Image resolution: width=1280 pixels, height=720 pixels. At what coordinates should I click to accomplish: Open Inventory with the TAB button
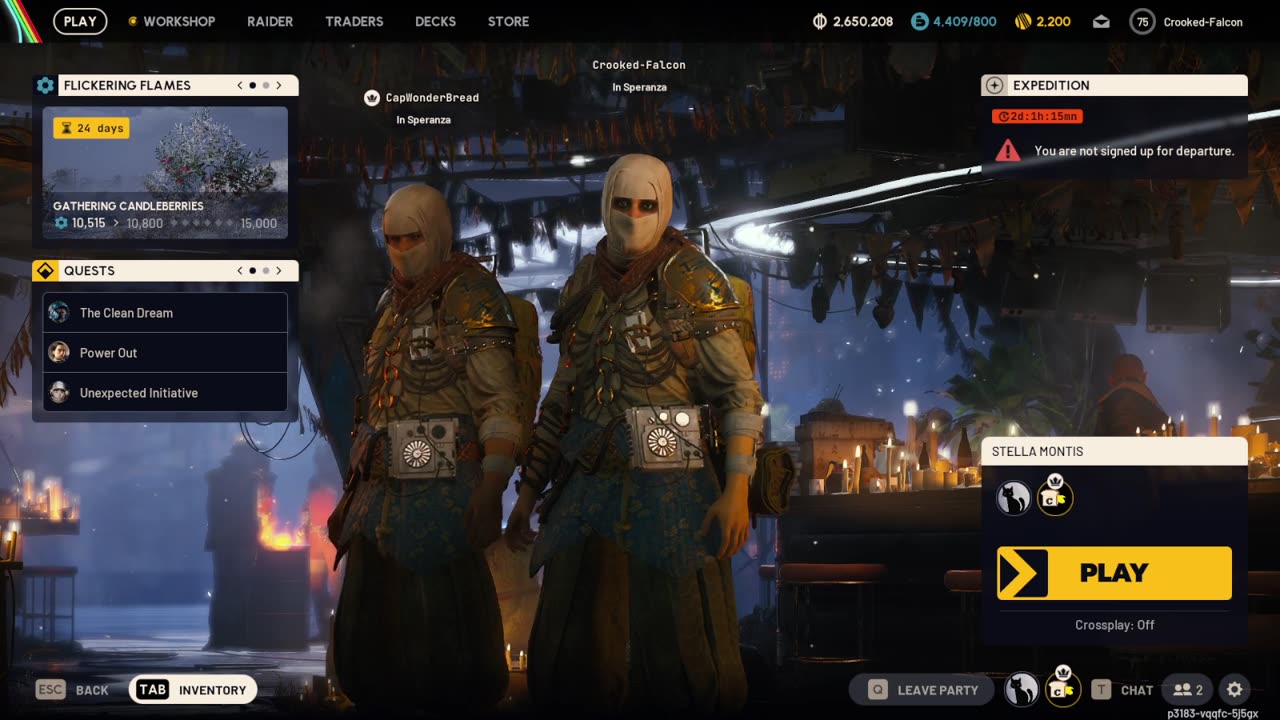(193, 690)
